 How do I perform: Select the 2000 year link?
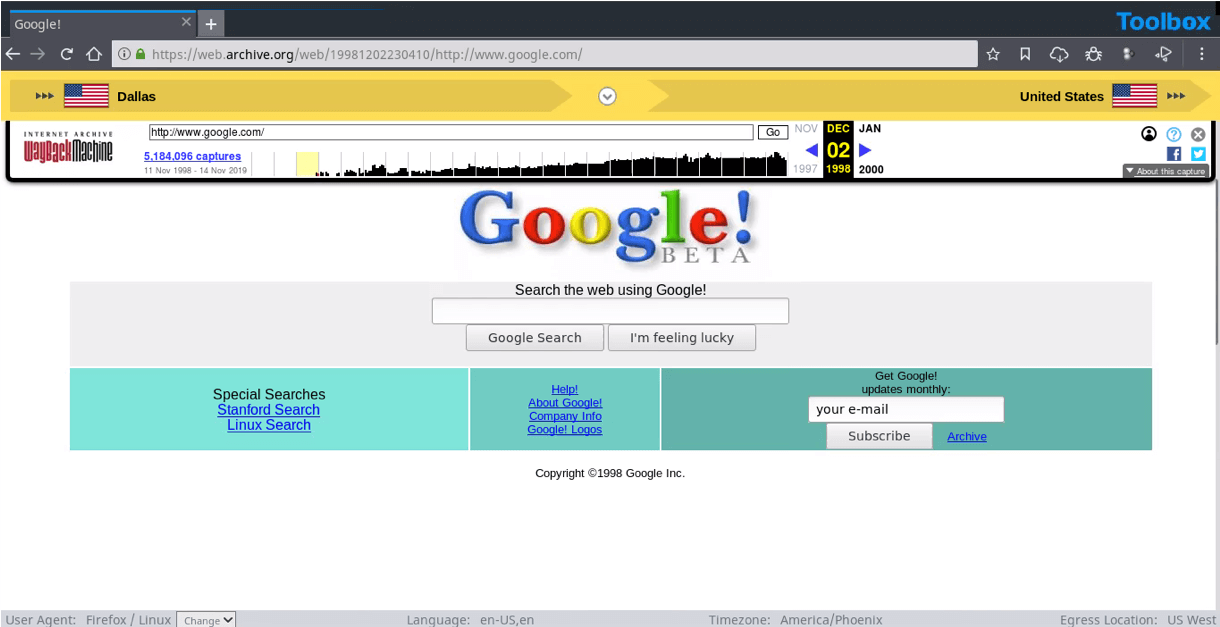coord(871,170)
